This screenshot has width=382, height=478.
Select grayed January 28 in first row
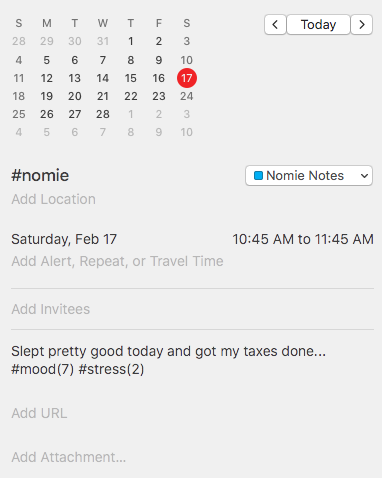click(x=19, y=41)
